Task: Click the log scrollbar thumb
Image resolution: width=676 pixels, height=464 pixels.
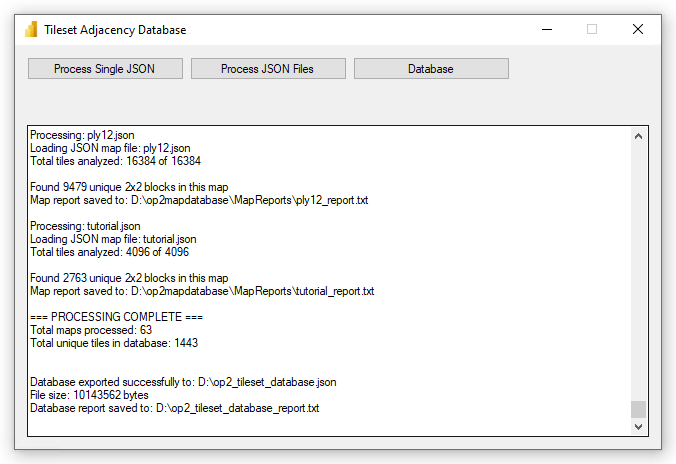Action: [638, 409]
